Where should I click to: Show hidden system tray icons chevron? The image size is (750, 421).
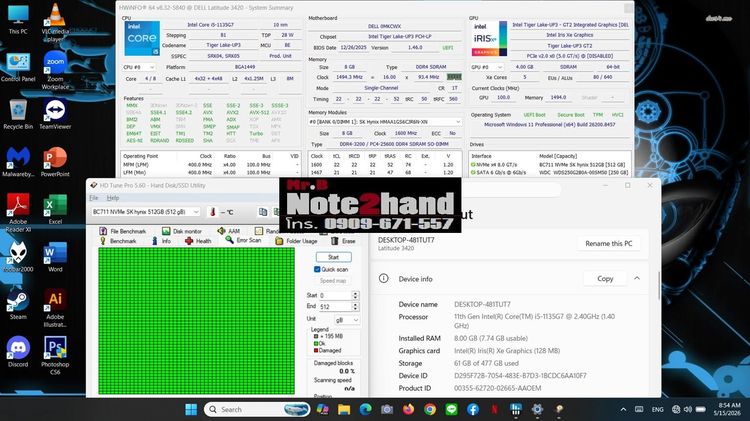[623, 410]
